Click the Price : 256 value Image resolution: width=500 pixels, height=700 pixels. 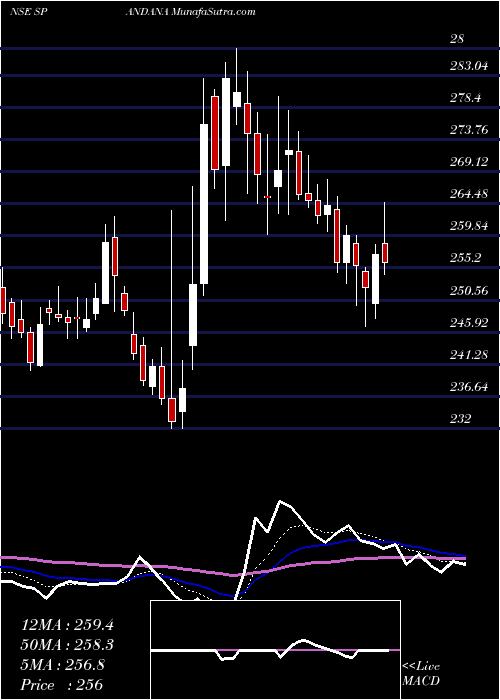(x=62, y=685)
